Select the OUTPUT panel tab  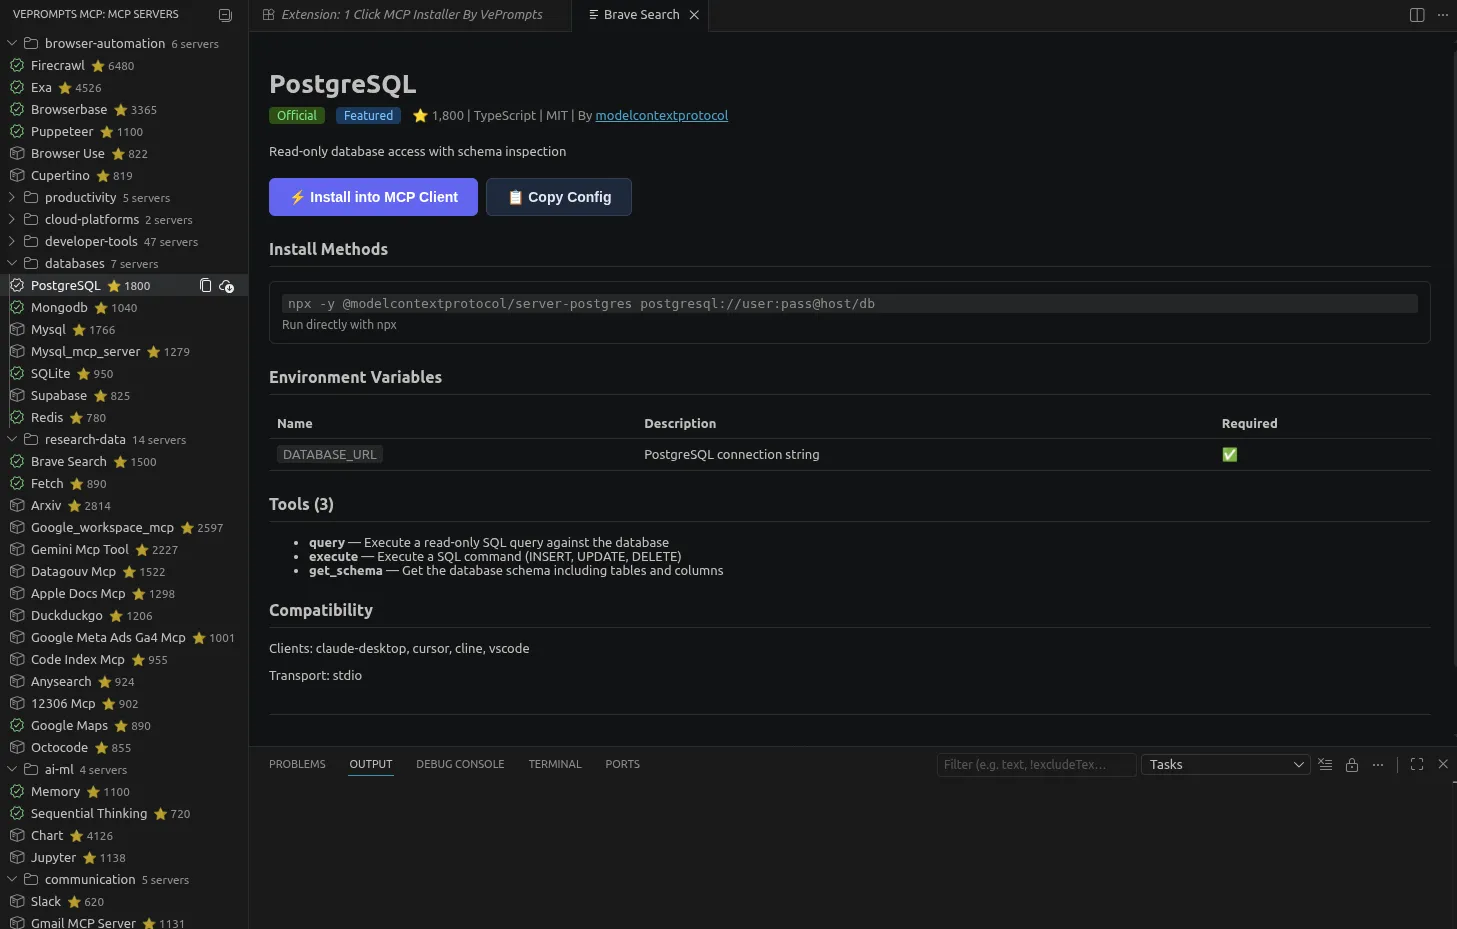pos(370,764)
